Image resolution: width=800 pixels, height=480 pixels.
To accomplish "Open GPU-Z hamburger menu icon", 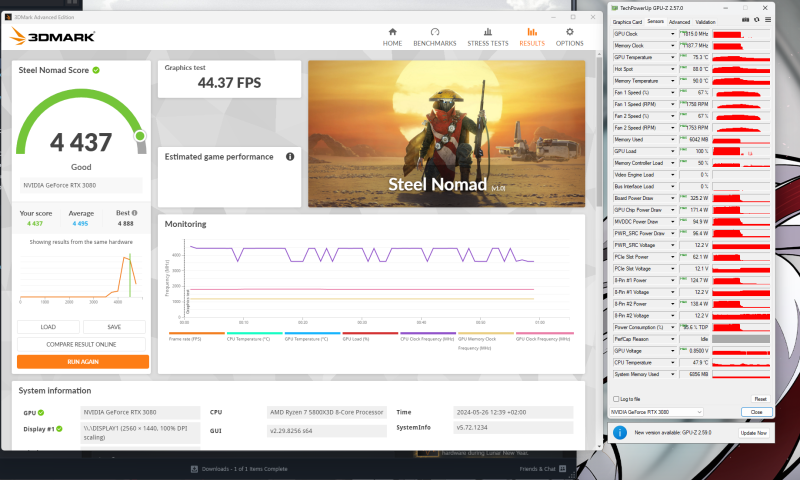I will [x=767, y=20].
